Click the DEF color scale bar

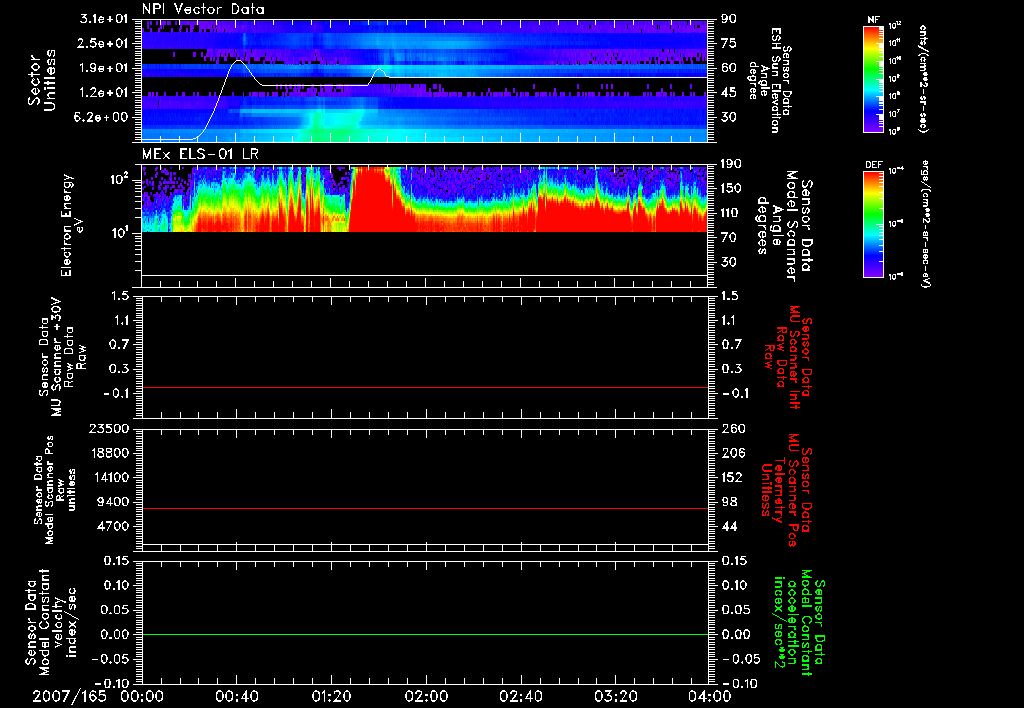click(x=874, y=224)
